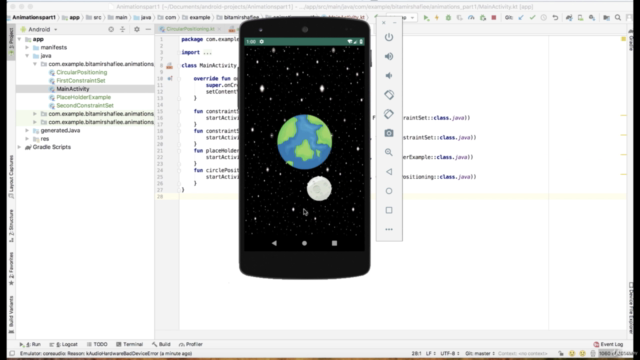This screenshot has height=360, width=640.
Task: Open the Run tool window tab
Action: tap(31, 344)
